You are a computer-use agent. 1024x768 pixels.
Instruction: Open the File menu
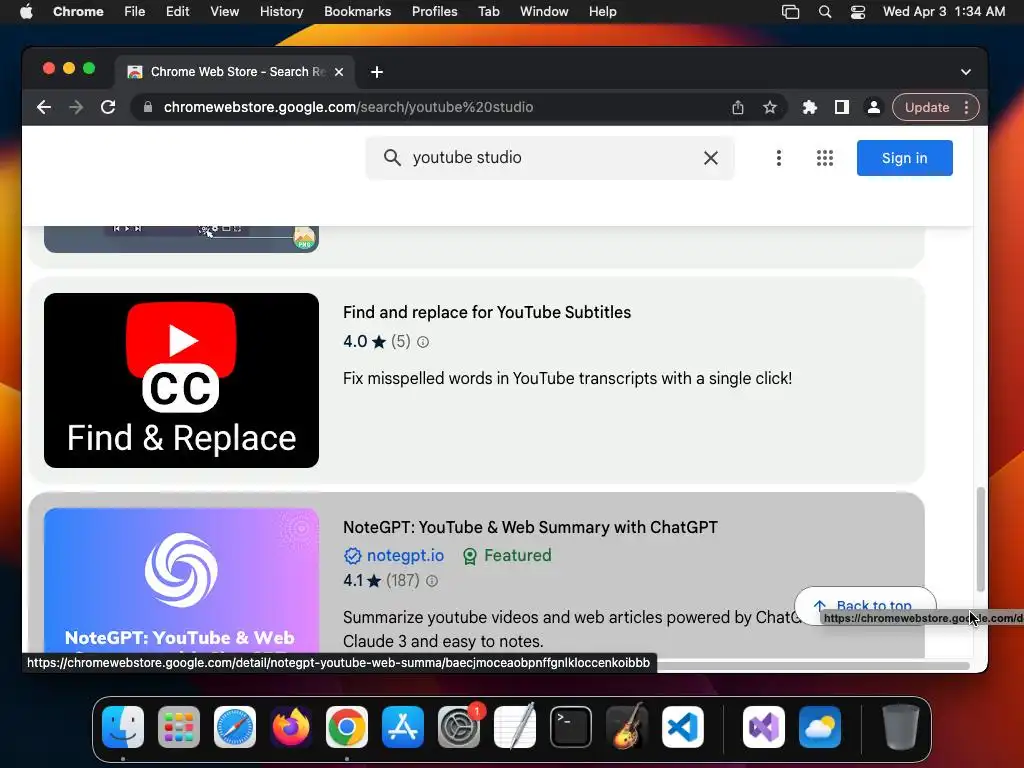[x=135, y=12]
